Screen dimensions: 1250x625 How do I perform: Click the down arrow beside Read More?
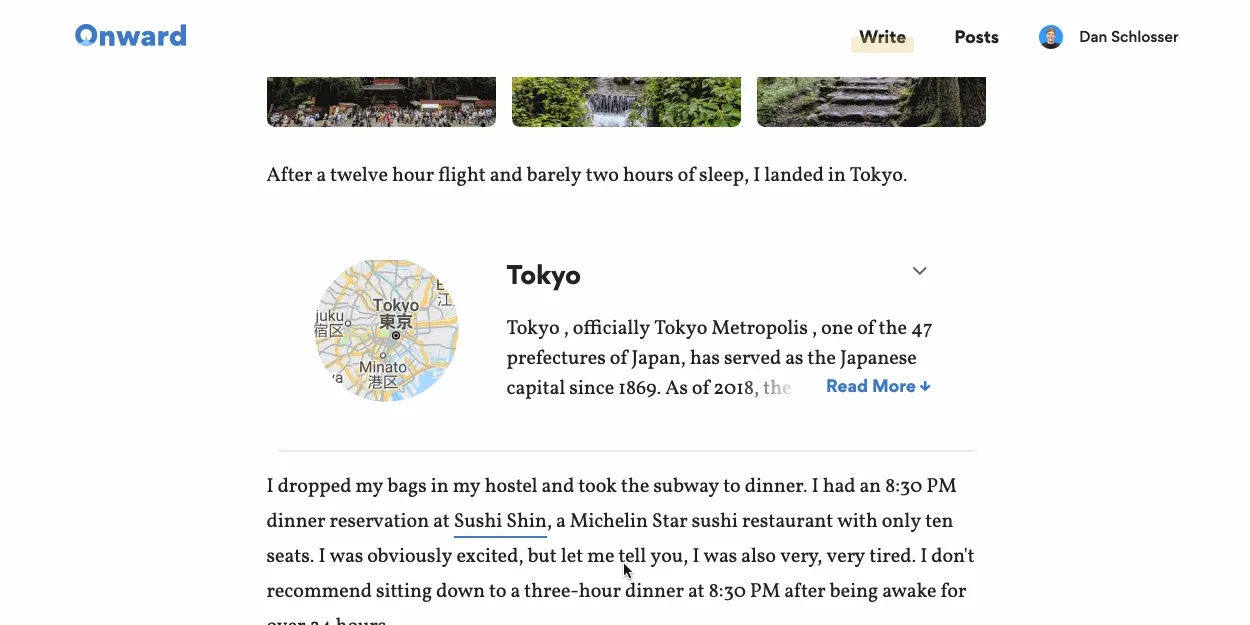[x=926, y=387]
